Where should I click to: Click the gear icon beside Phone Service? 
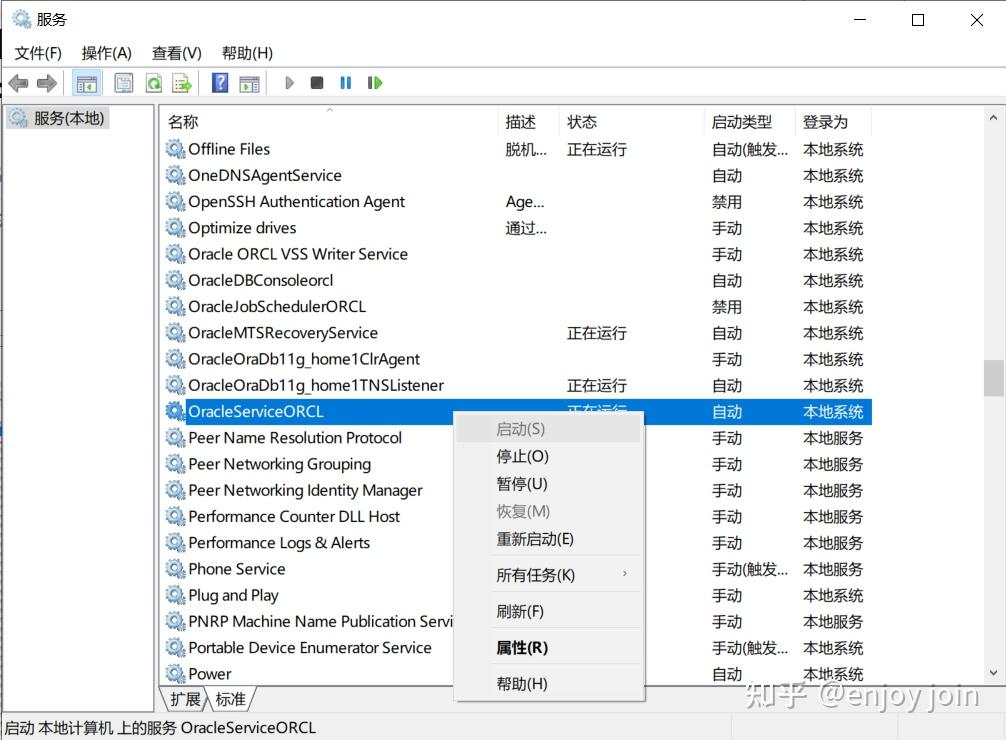point(175,569)
